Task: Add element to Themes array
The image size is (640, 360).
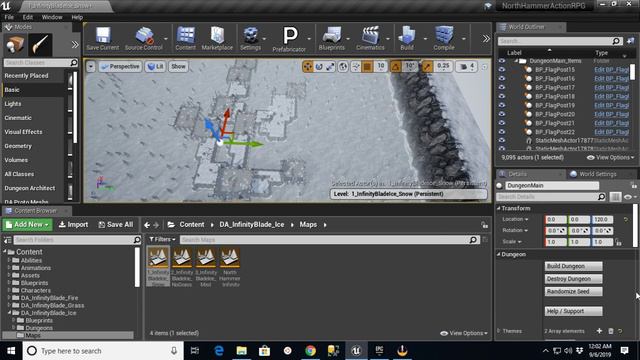Action: (x=599, y=331)
